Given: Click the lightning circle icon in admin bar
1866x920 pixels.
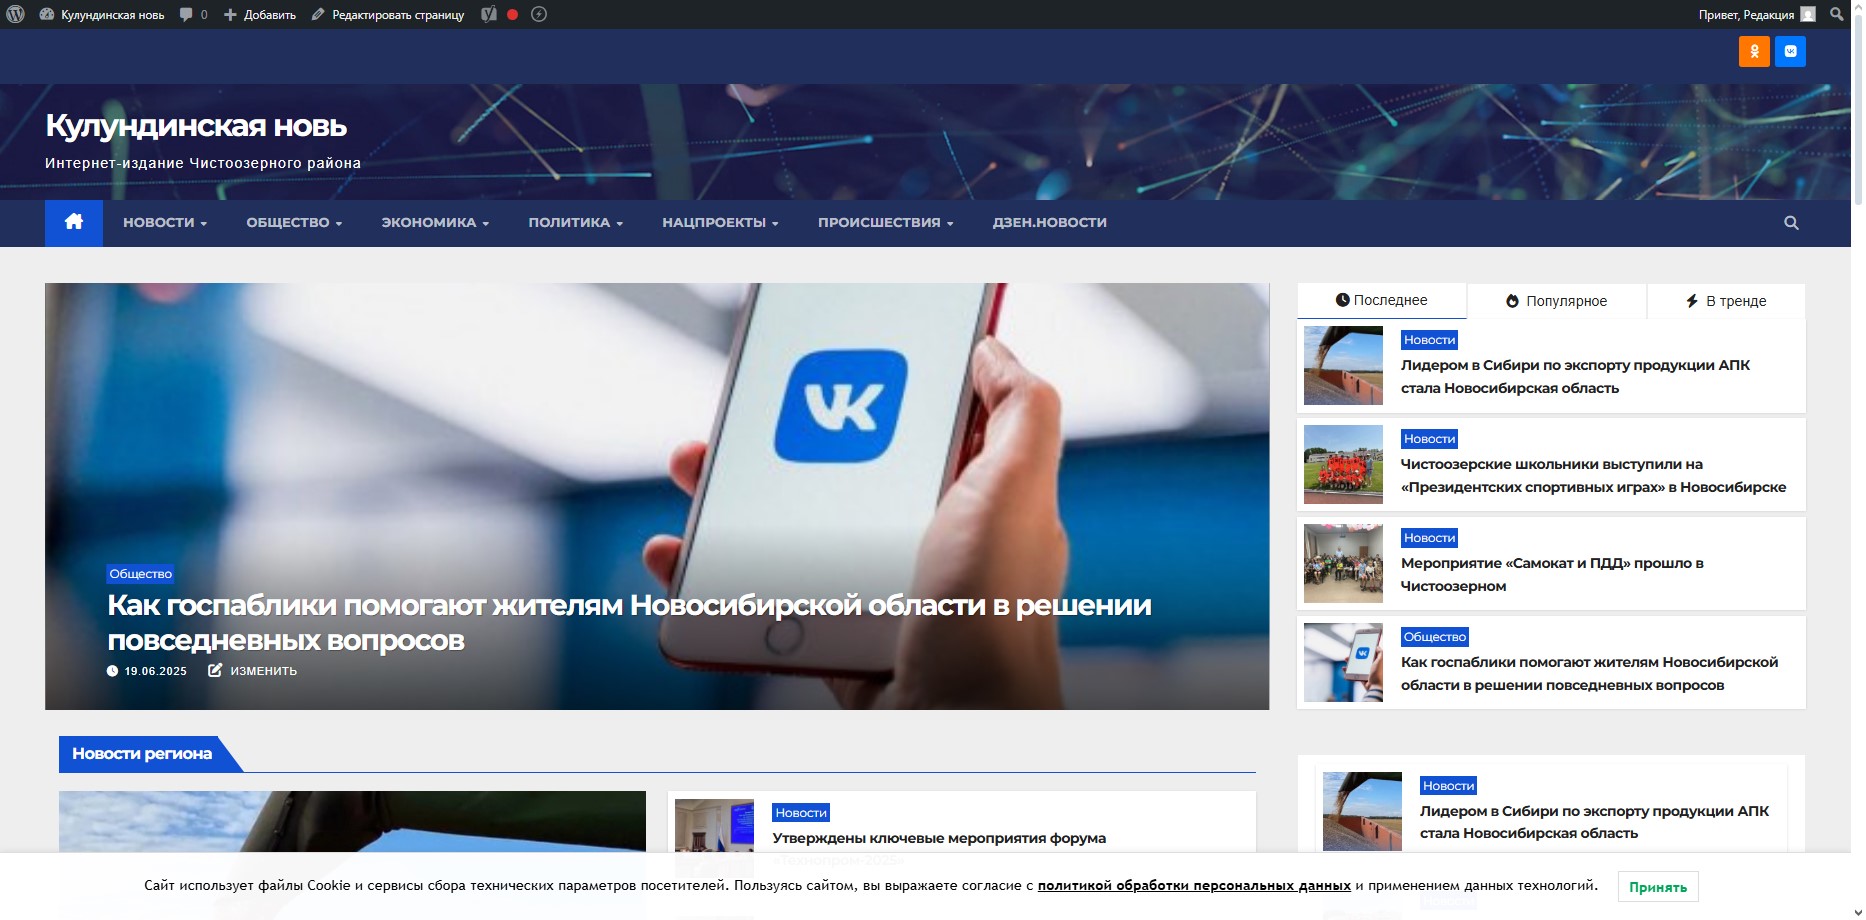Looking at the screenshot, I should pos(539,14).
